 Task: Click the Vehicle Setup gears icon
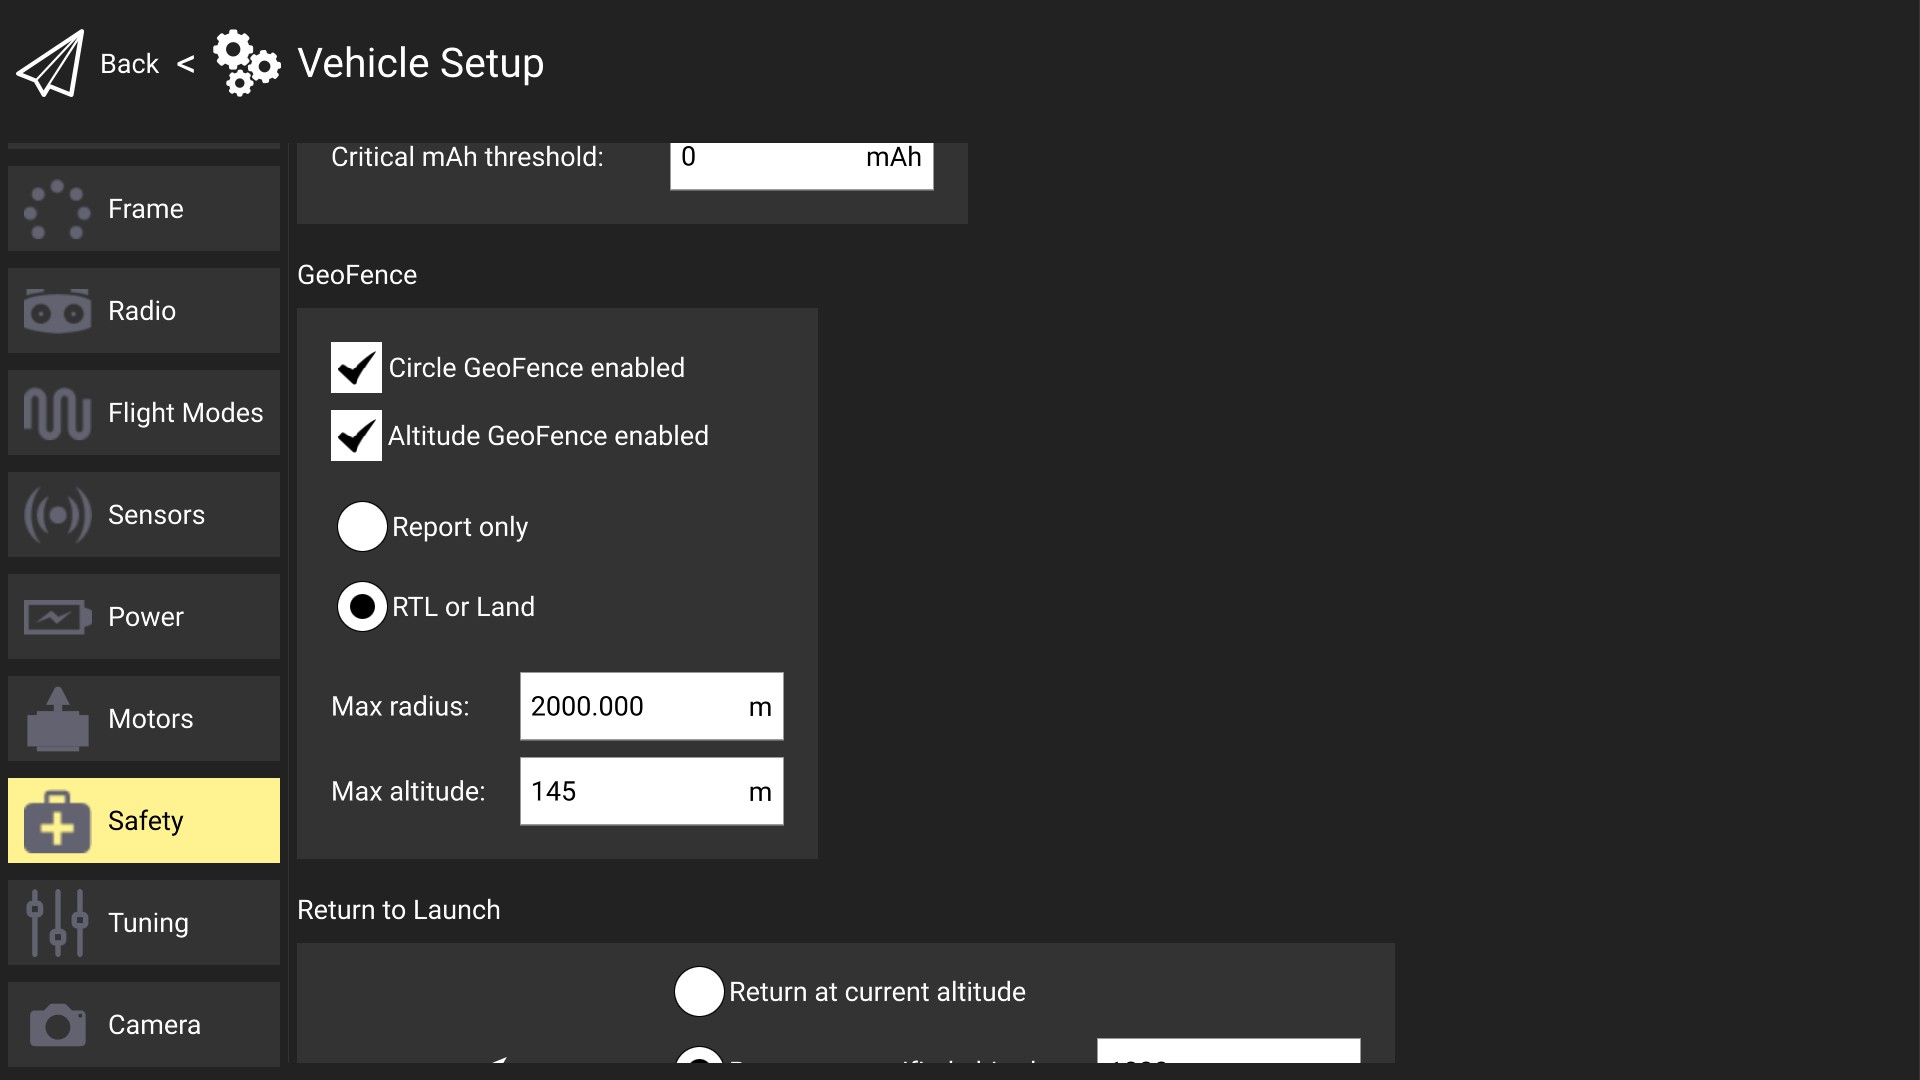(x=246, y=63)
